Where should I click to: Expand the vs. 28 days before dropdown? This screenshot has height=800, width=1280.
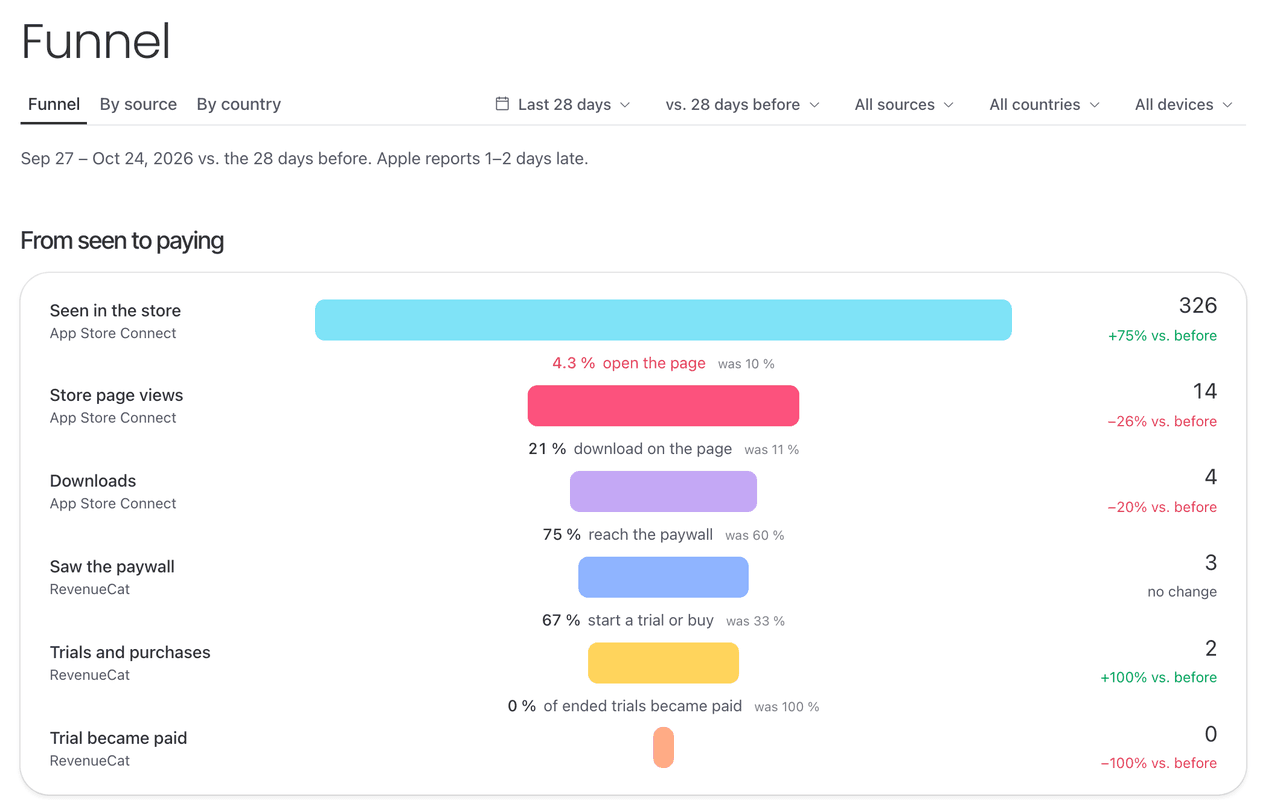pyautogui.click(x=742, y=104)
